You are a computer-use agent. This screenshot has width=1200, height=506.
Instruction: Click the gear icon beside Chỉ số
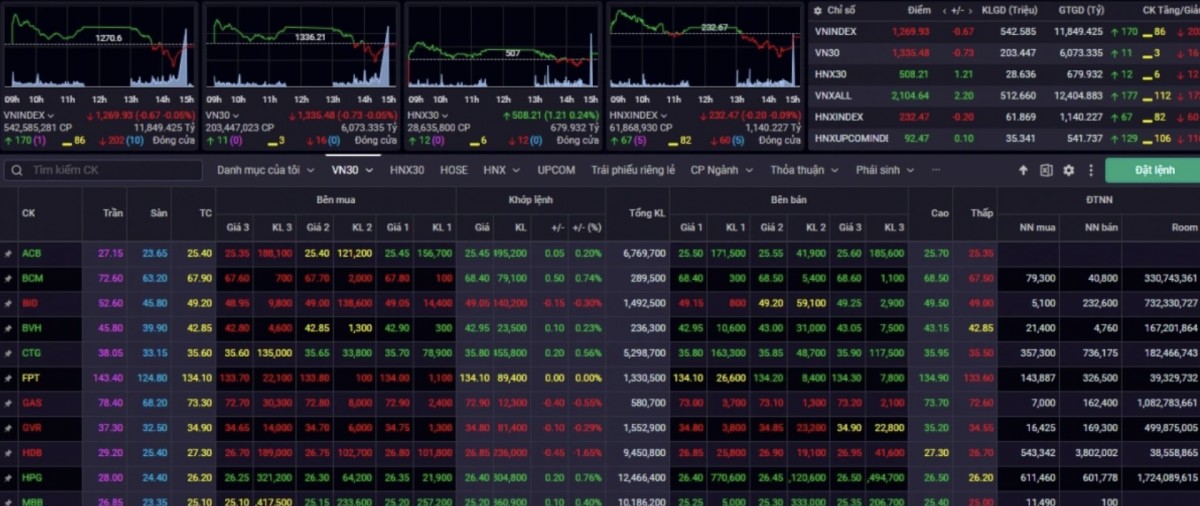[x=817, y=10]
